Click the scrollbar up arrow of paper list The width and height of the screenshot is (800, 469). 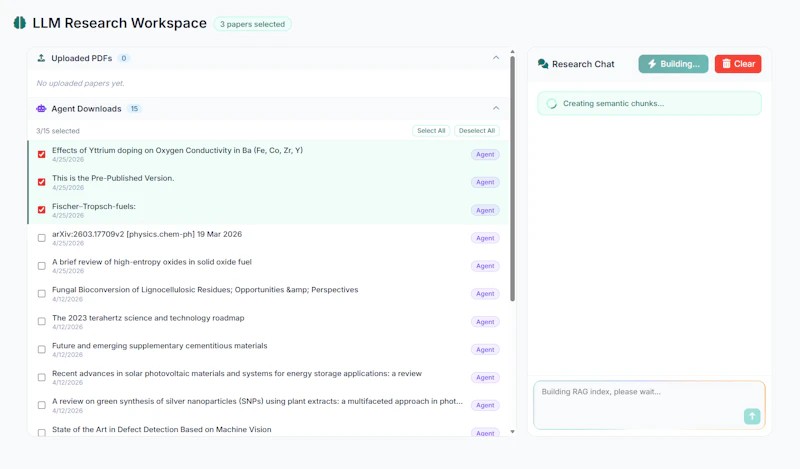pos(512,52)
